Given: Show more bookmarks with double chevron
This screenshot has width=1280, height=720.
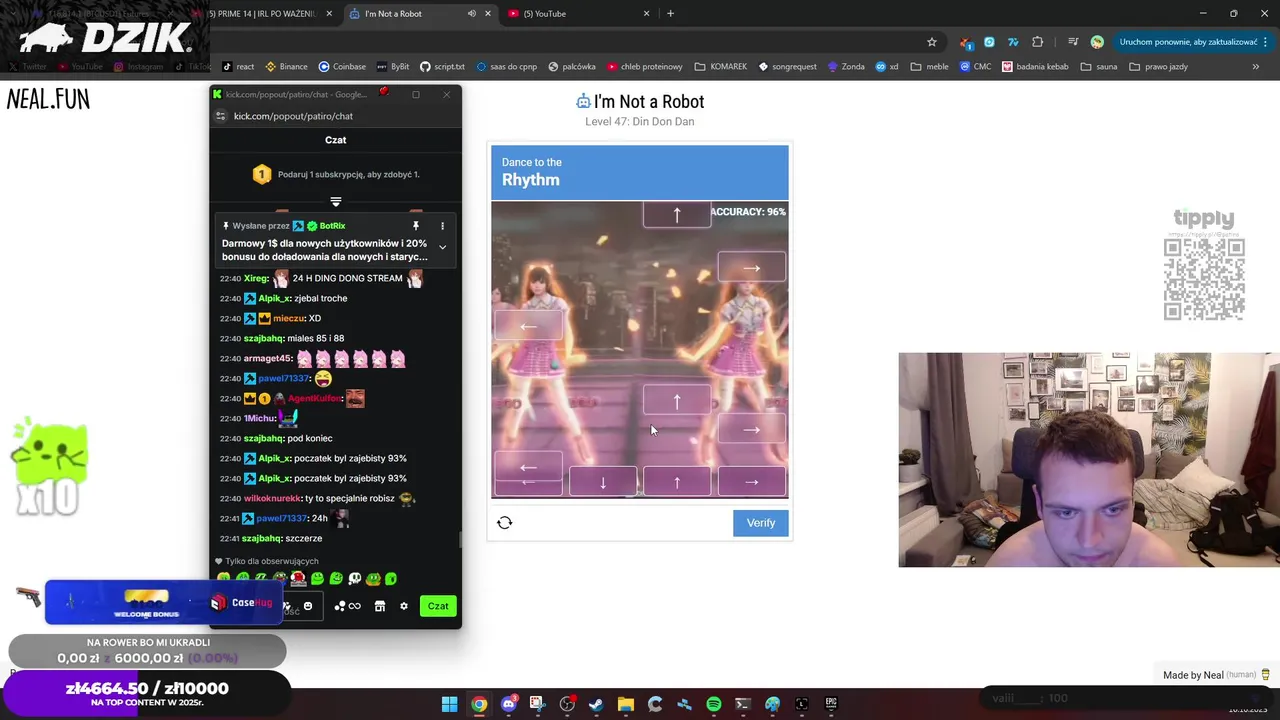Looking at the screenshot, I should (1255, 67).
